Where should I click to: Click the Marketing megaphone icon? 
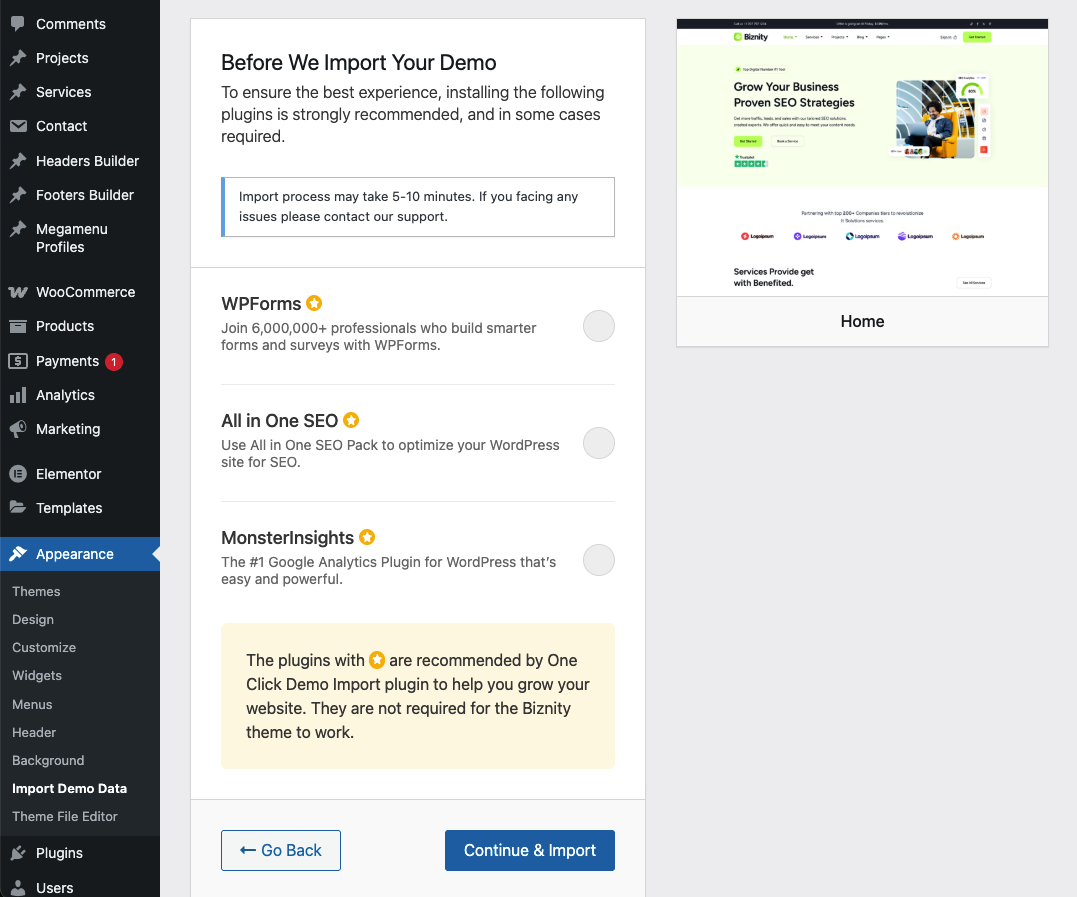coord(18,429)
